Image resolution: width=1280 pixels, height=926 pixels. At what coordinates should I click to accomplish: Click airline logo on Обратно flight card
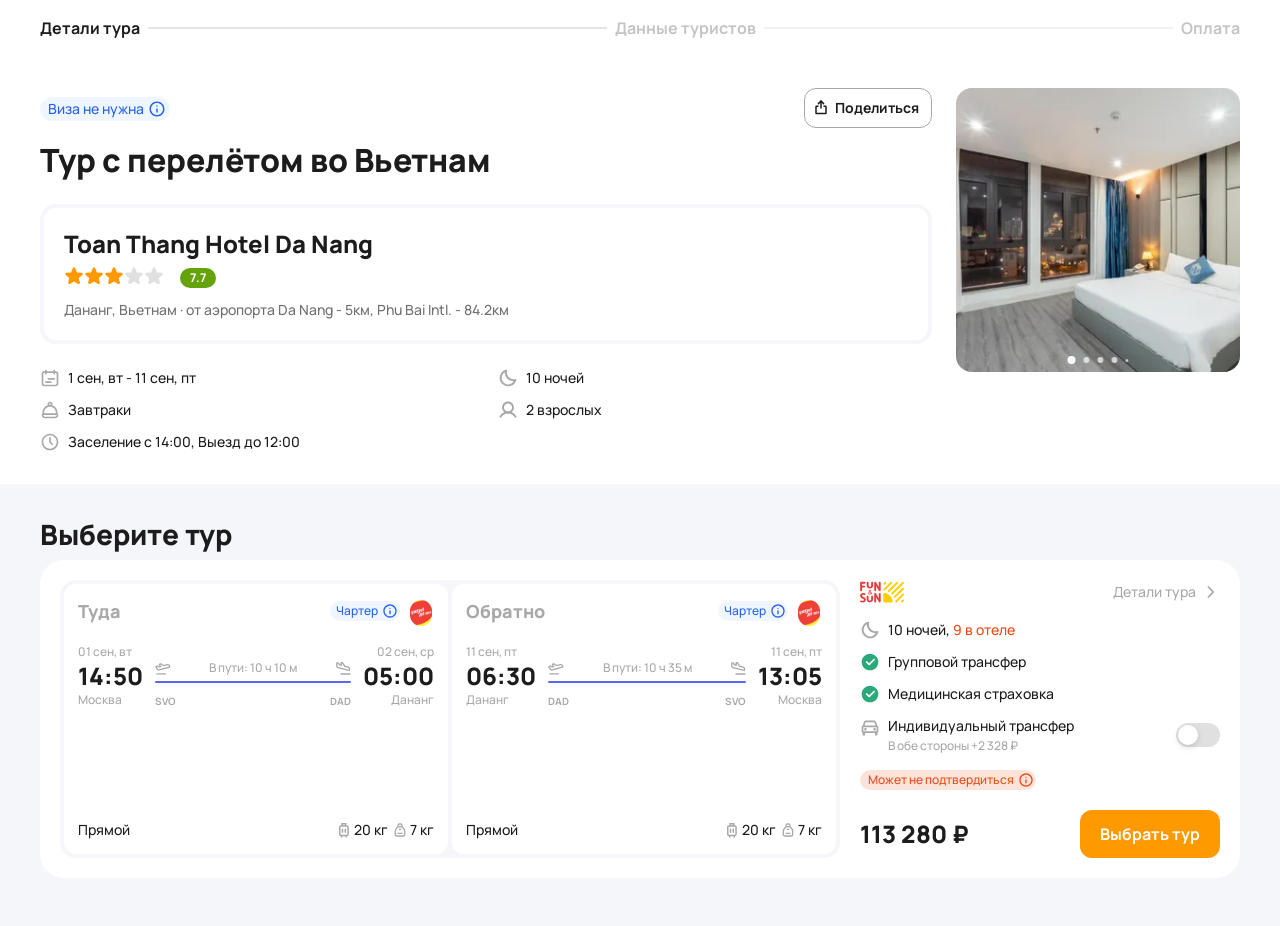pyautogui.click(x=809, y=612)
